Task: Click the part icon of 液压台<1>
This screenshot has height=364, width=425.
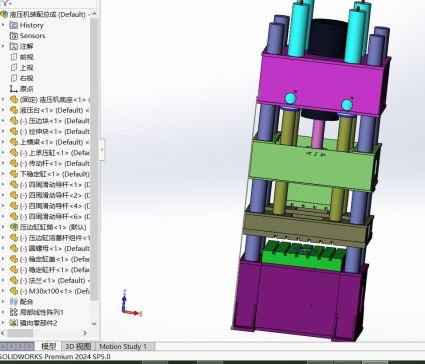Action: (14, 110)
